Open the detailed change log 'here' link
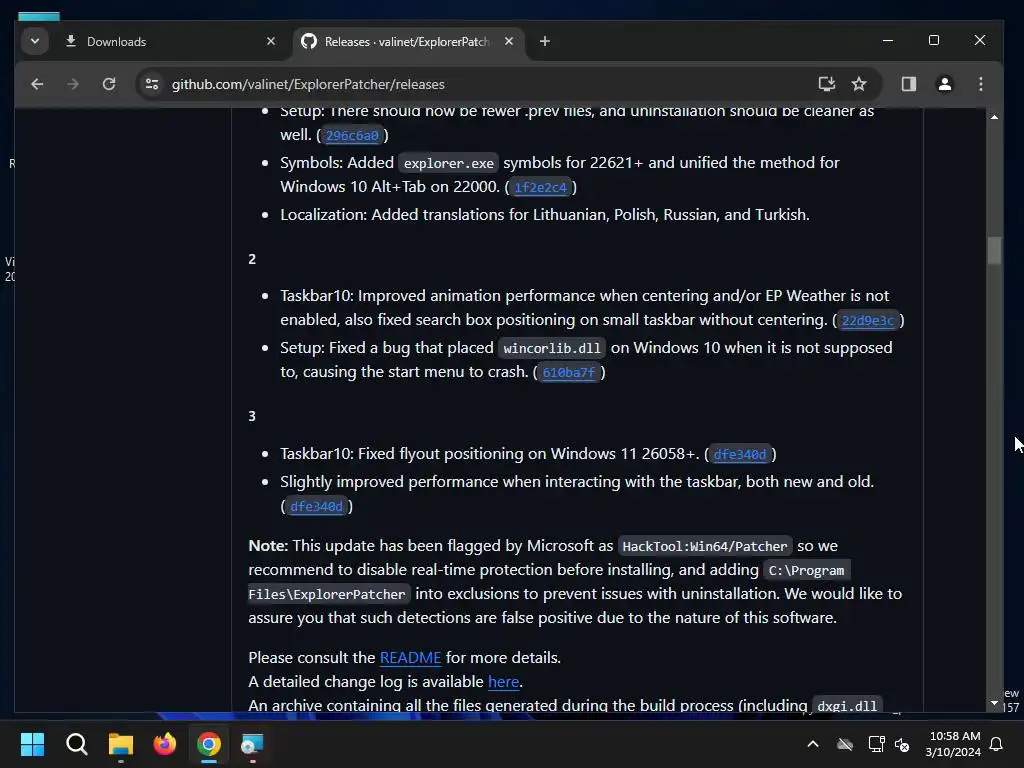This screenshot has height=768, width=1024. click(504, 682)
